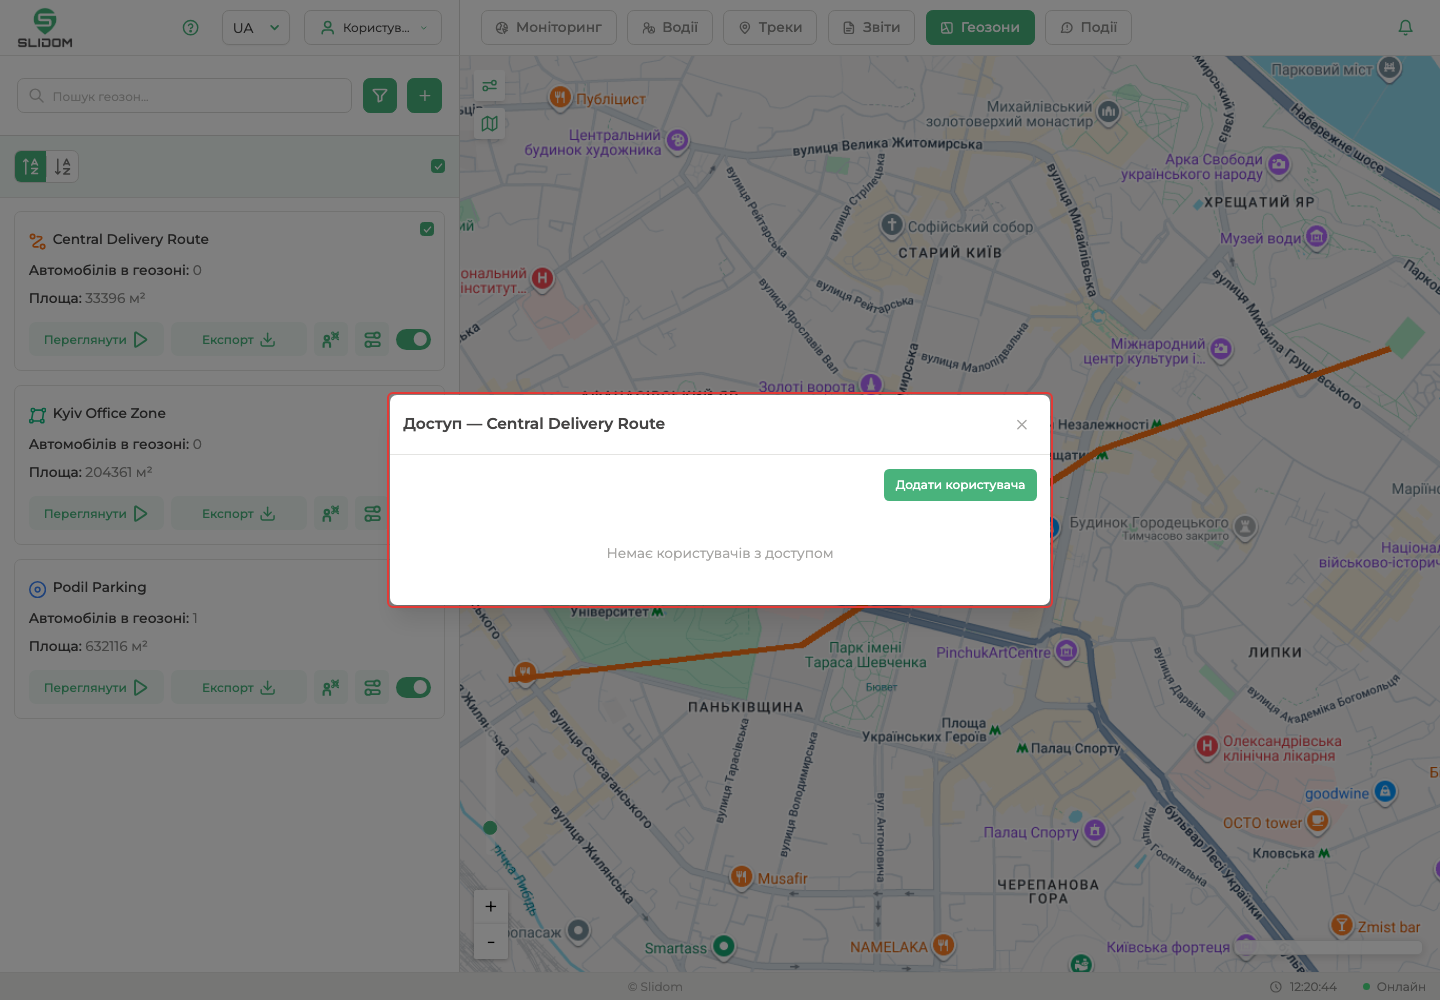Click the Публіцист map marker
Screen dimensions: 1440x1000
560,97
